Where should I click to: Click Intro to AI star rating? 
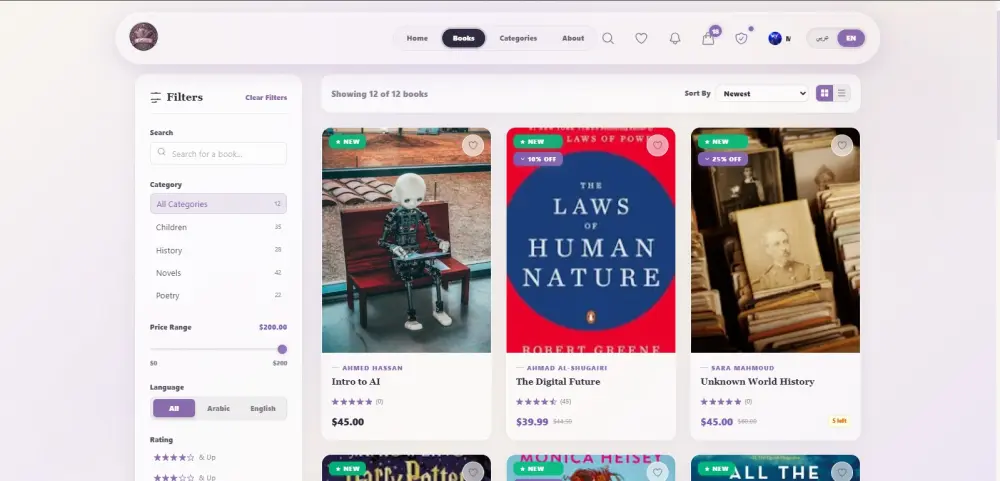click(x=351, y=402)
